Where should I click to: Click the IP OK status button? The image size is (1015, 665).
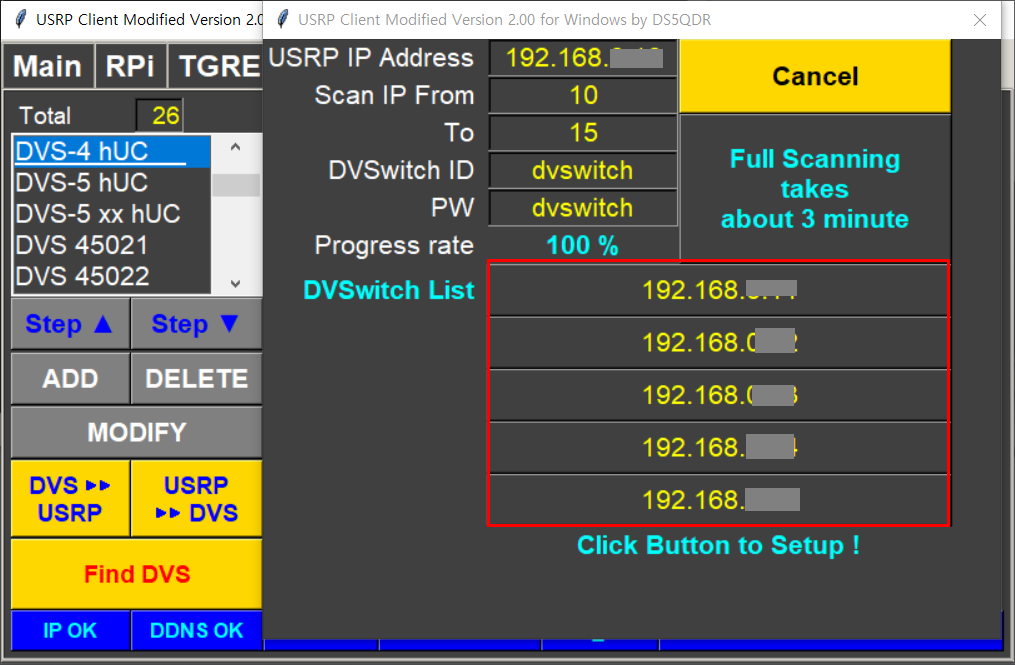point(70,630)
